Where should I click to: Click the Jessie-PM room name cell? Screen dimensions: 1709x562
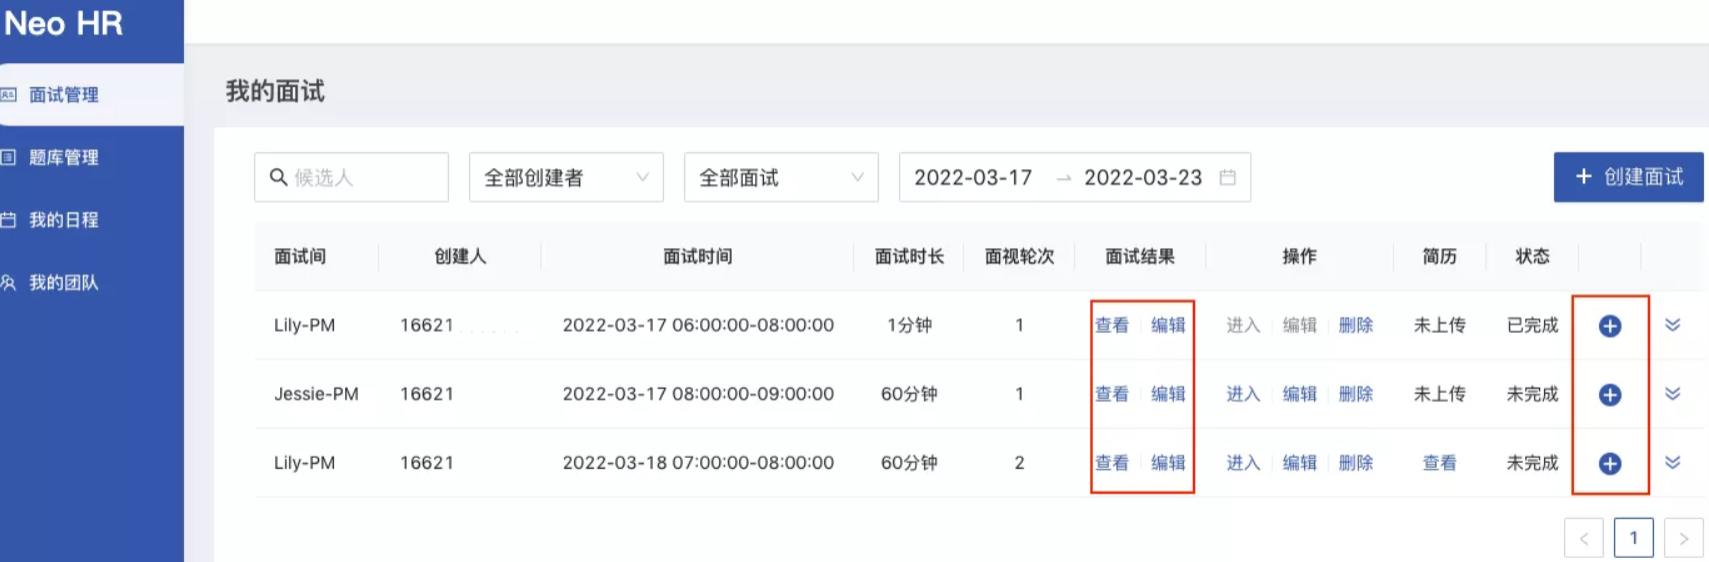316,394
